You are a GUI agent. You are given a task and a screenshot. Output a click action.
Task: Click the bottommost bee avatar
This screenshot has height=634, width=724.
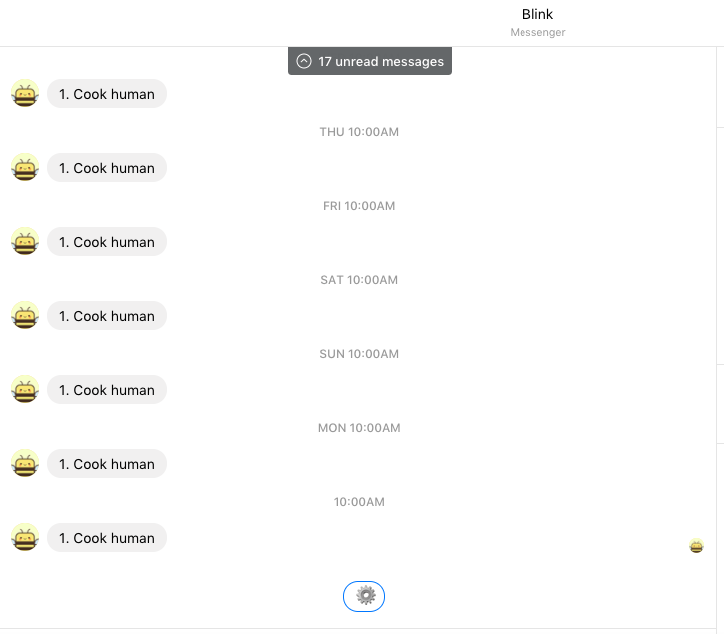pos(25,538)
